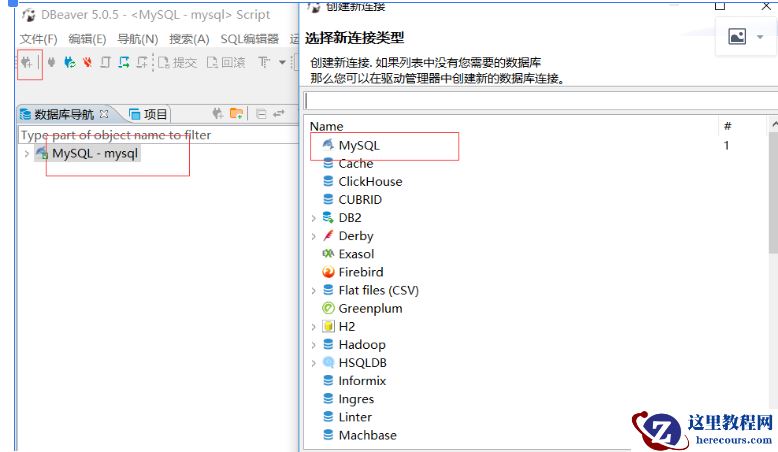The width and height of the screenshot is (778, 452).
Task: Open the 编辑(E) menu
Action: coord(87,39)
